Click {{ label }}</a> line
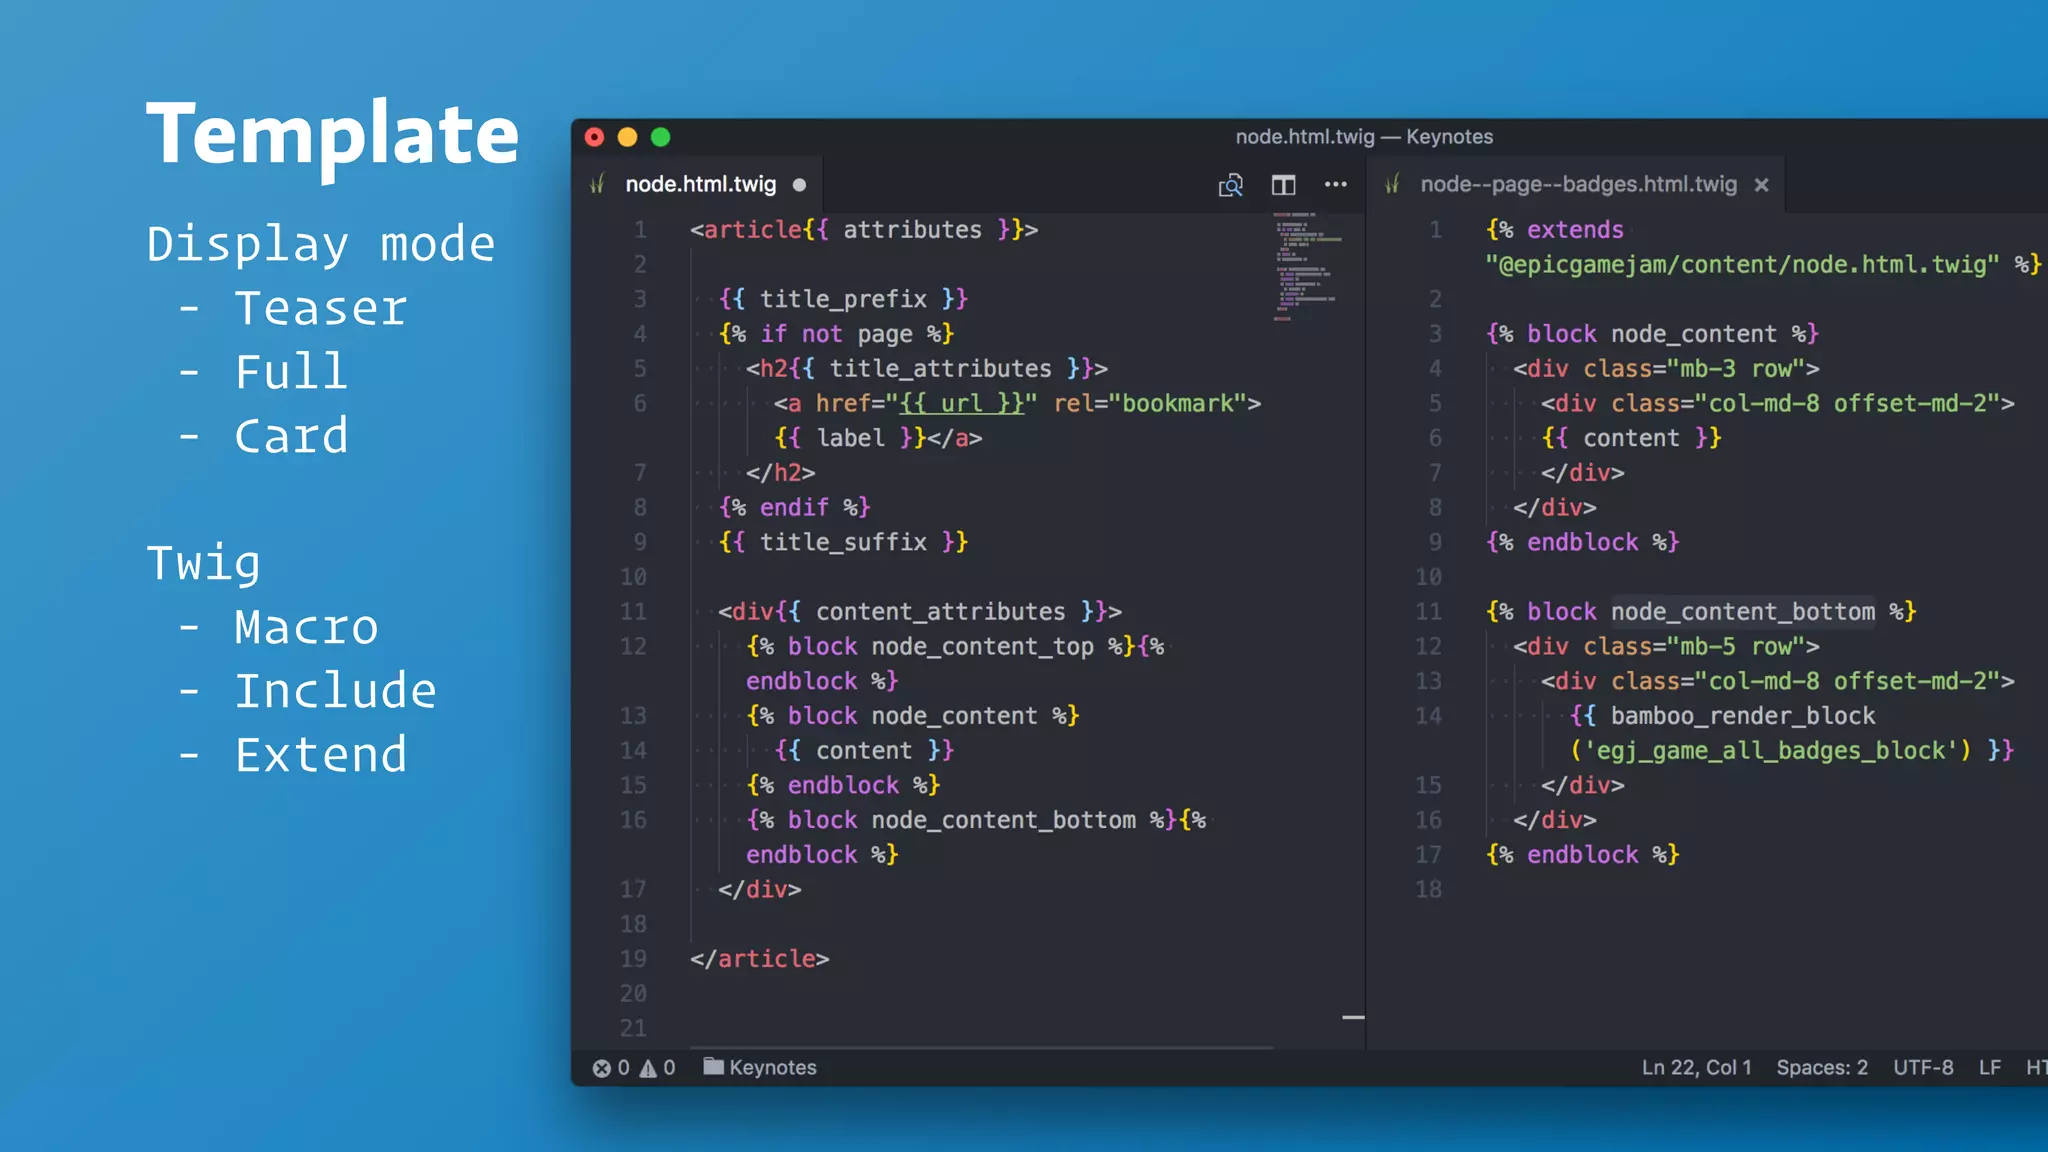Image resolution: width=2048 pixels, height=1152 pixels. [x=878, y=438]
